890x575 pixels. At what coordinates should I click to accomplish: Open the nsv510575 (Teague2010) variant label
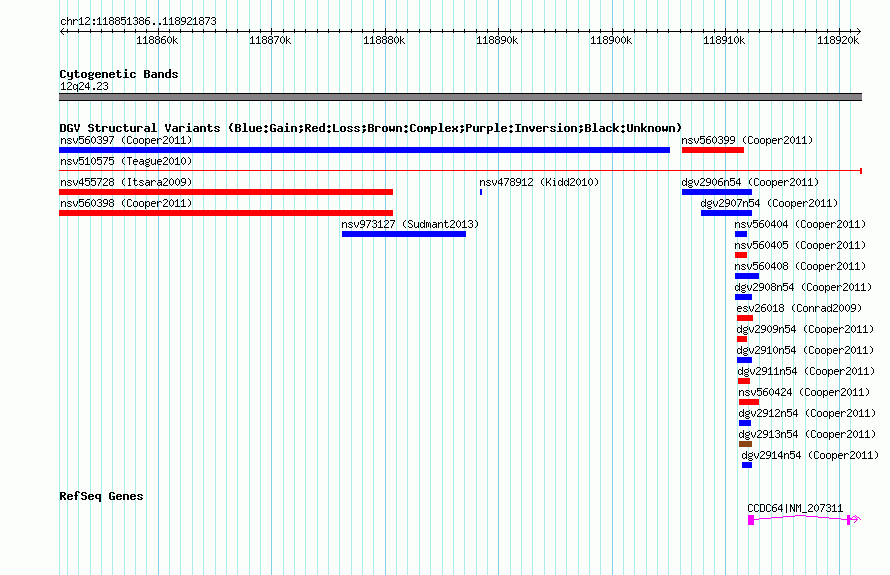point(126,161)
